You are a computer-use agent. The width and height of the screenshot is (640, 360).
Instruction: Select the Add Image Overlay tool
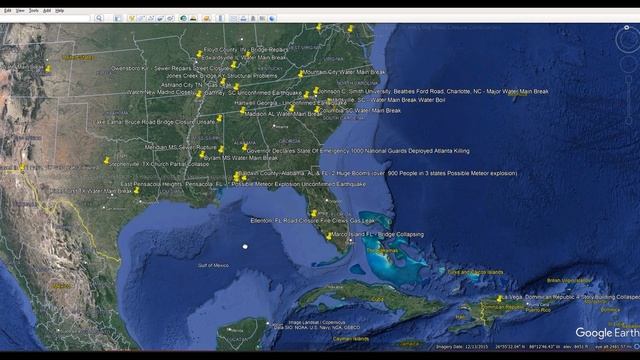161,18
